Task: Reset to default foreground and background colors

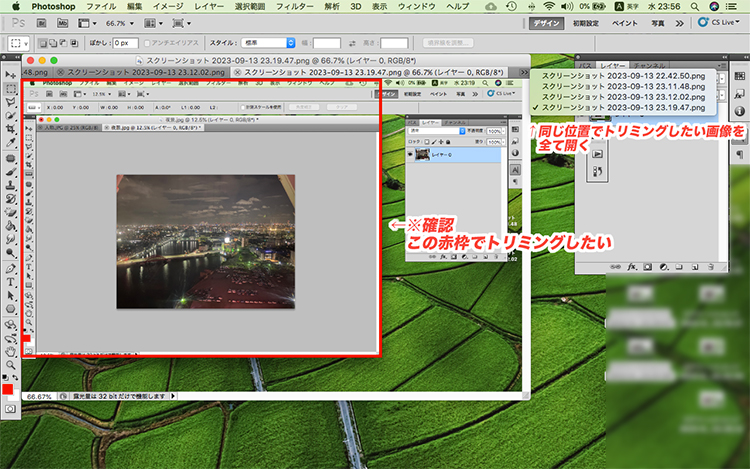Action: (5, 378)
